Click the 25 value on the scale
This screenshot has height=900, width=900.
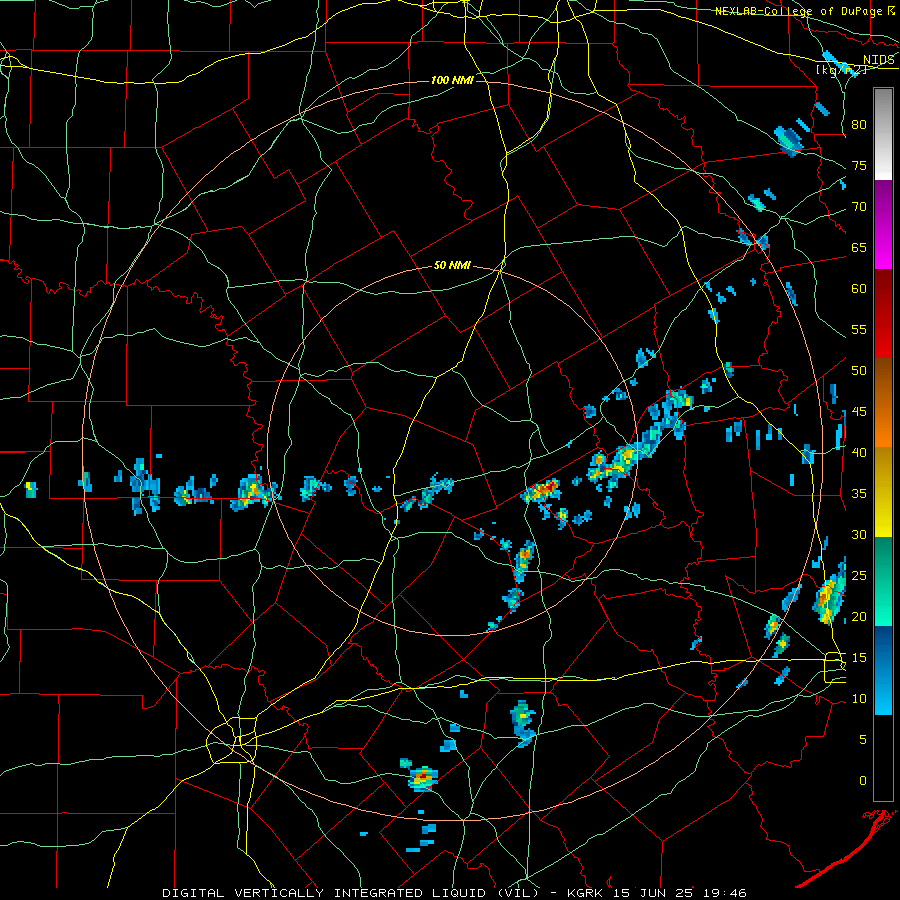pos(859,576)
